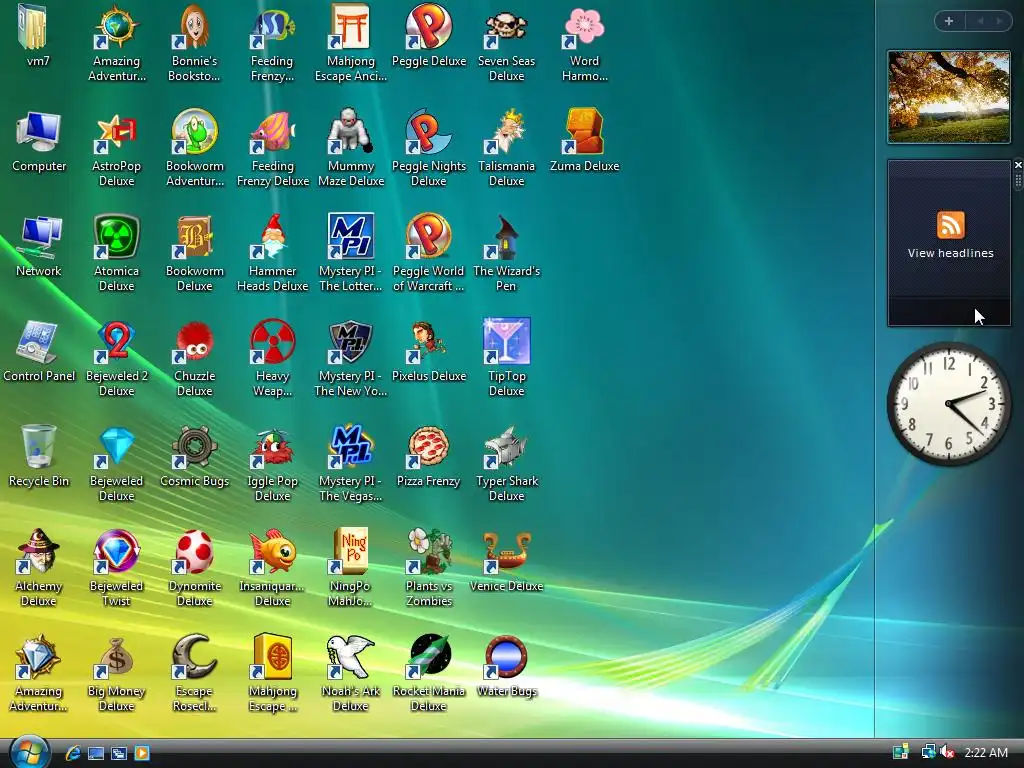Screen dimensions: 1024x768
Task: Select Alchemy Deluxe shortcut
Action: point(39,568)
